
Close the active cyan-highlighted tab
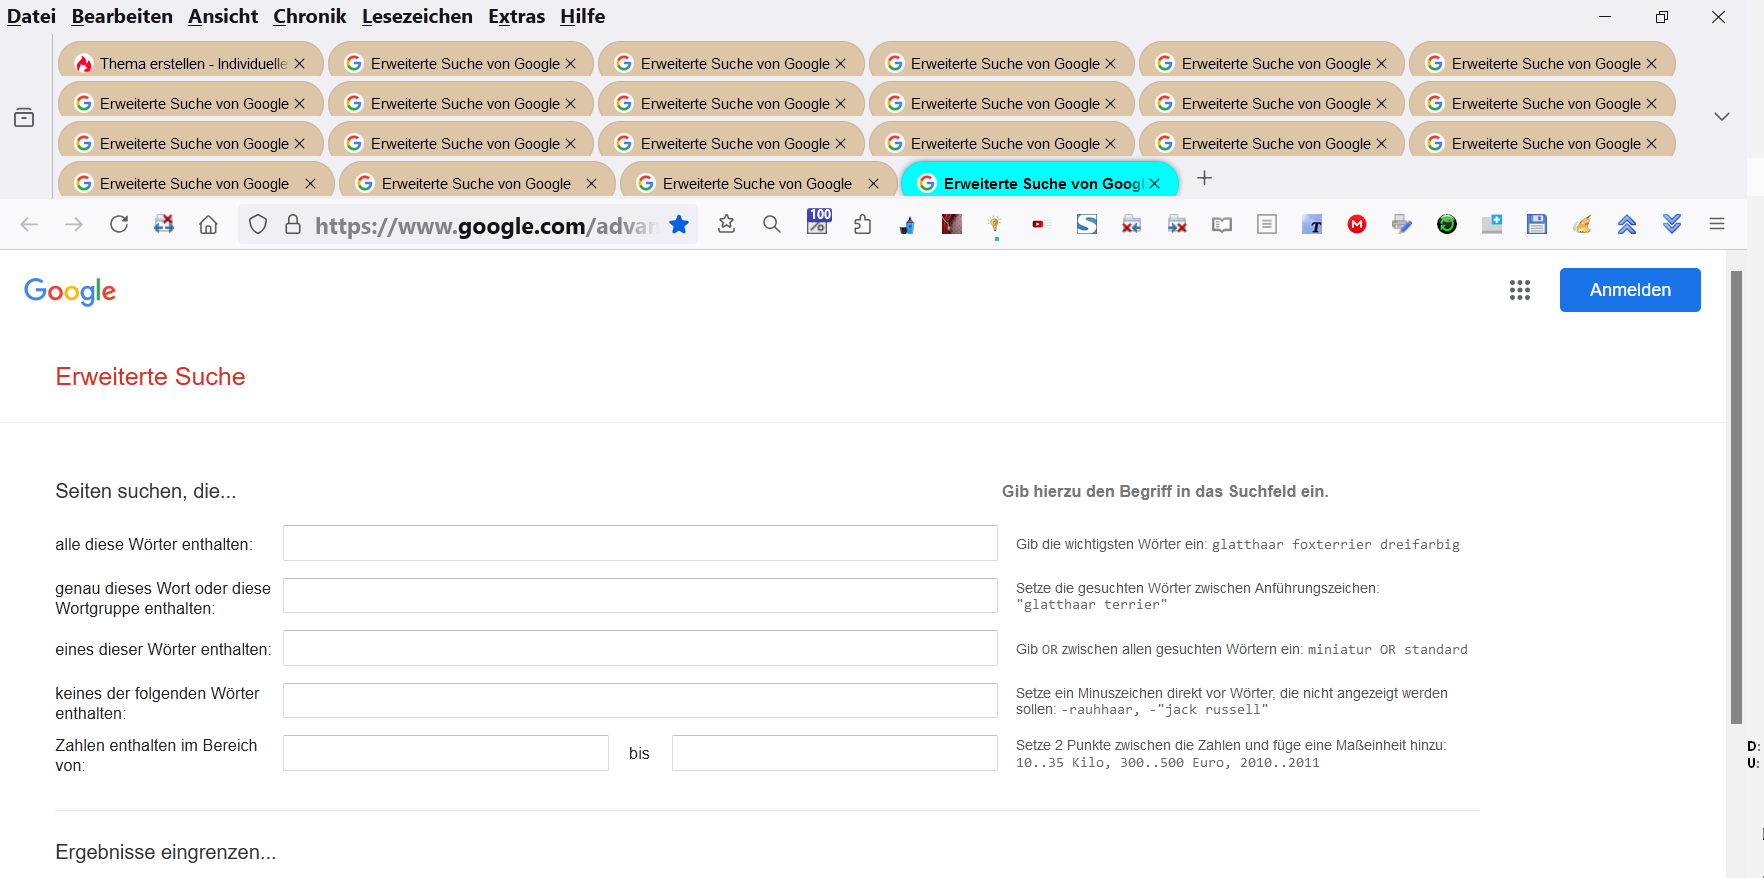(1154, 183)
